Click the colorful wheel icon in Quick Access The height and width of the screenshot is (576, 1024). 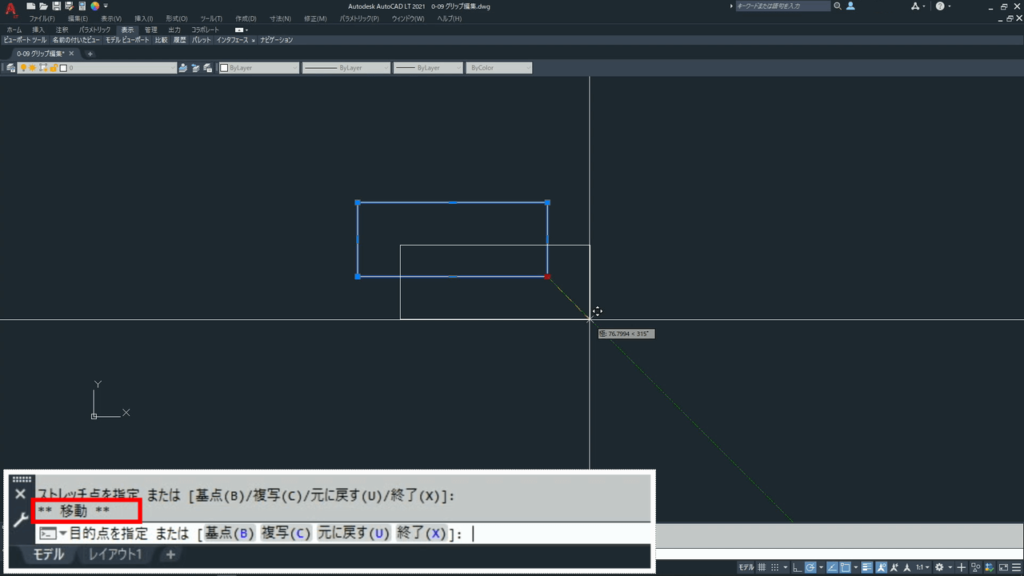pos(95,6)
